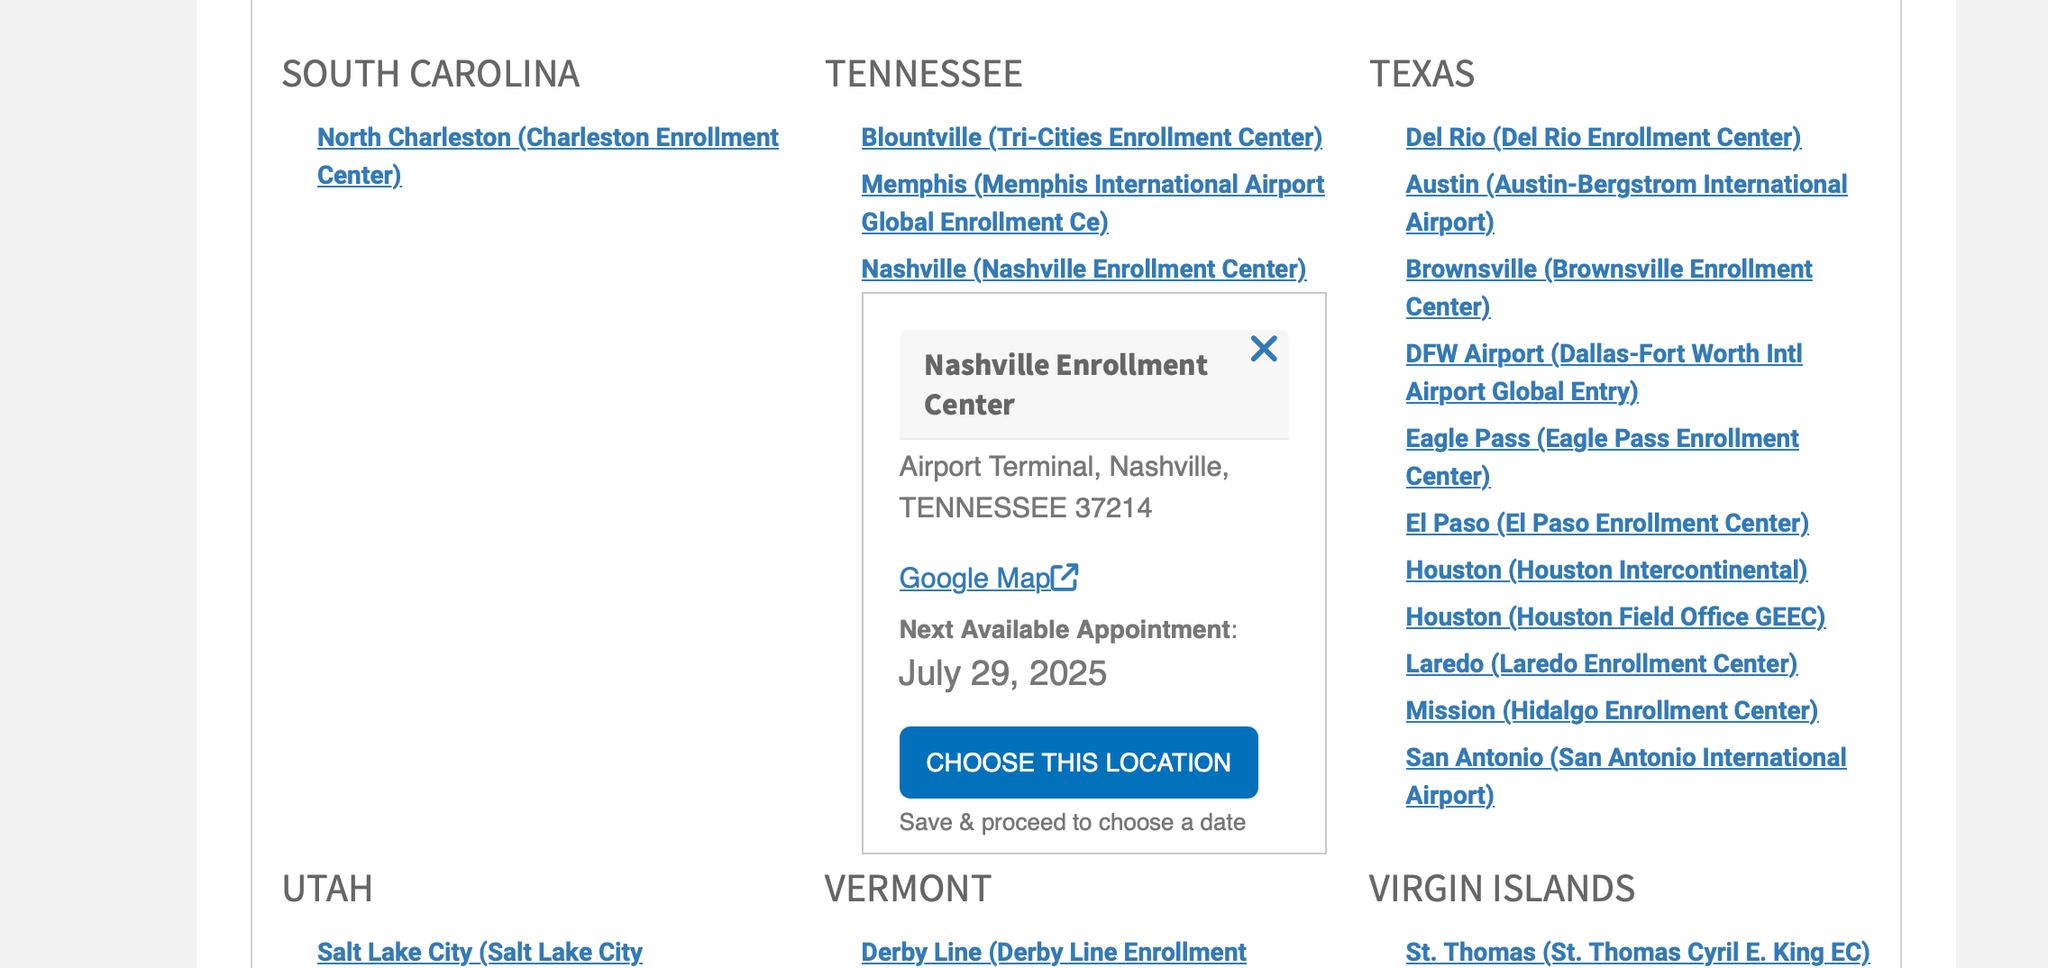Choose the Del Rio Enrollment Center link
This screenshot has height=968, width=2048.
click(1603, 138)
